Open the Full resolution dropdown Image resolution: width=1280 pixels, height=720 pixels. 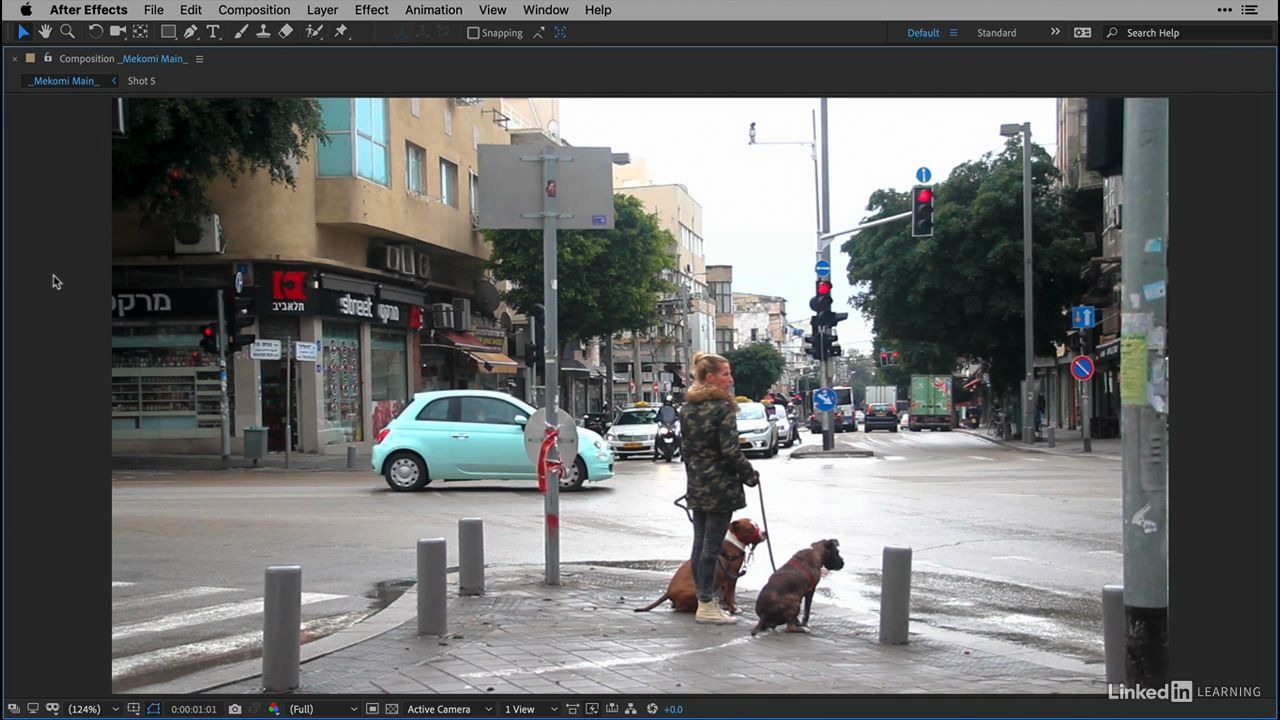coord(323,709)
